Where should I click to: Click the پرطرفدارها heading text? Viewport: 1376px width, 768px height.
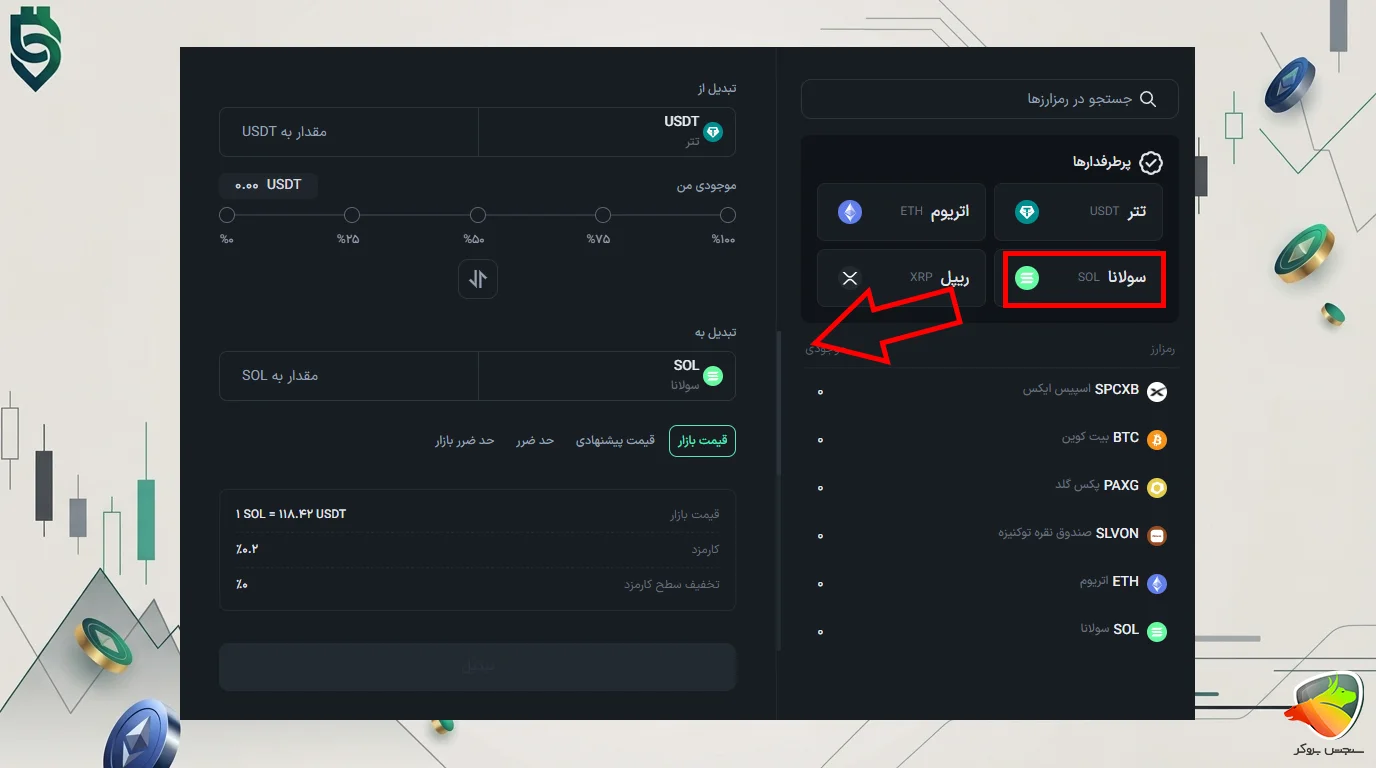pos(1103,162)
